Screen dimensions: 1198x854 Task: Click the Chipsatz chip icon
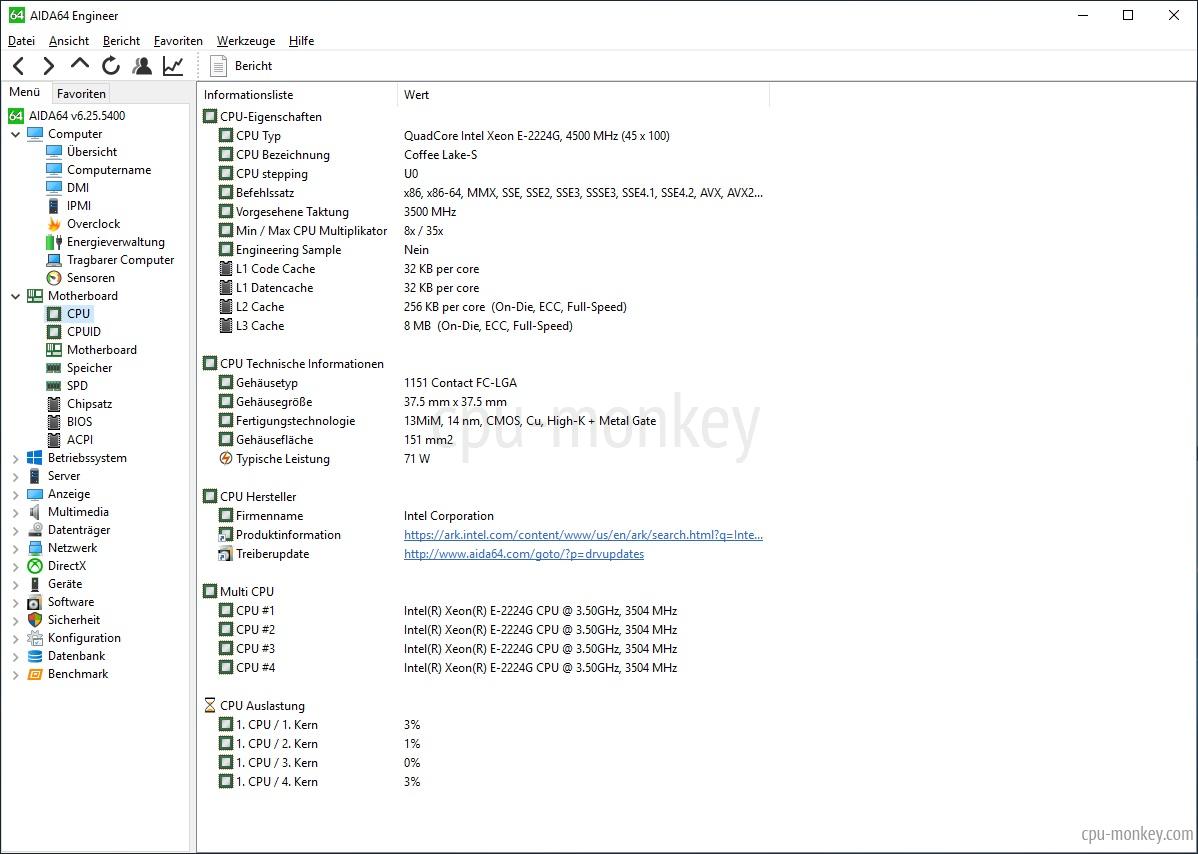coord(53,403)
